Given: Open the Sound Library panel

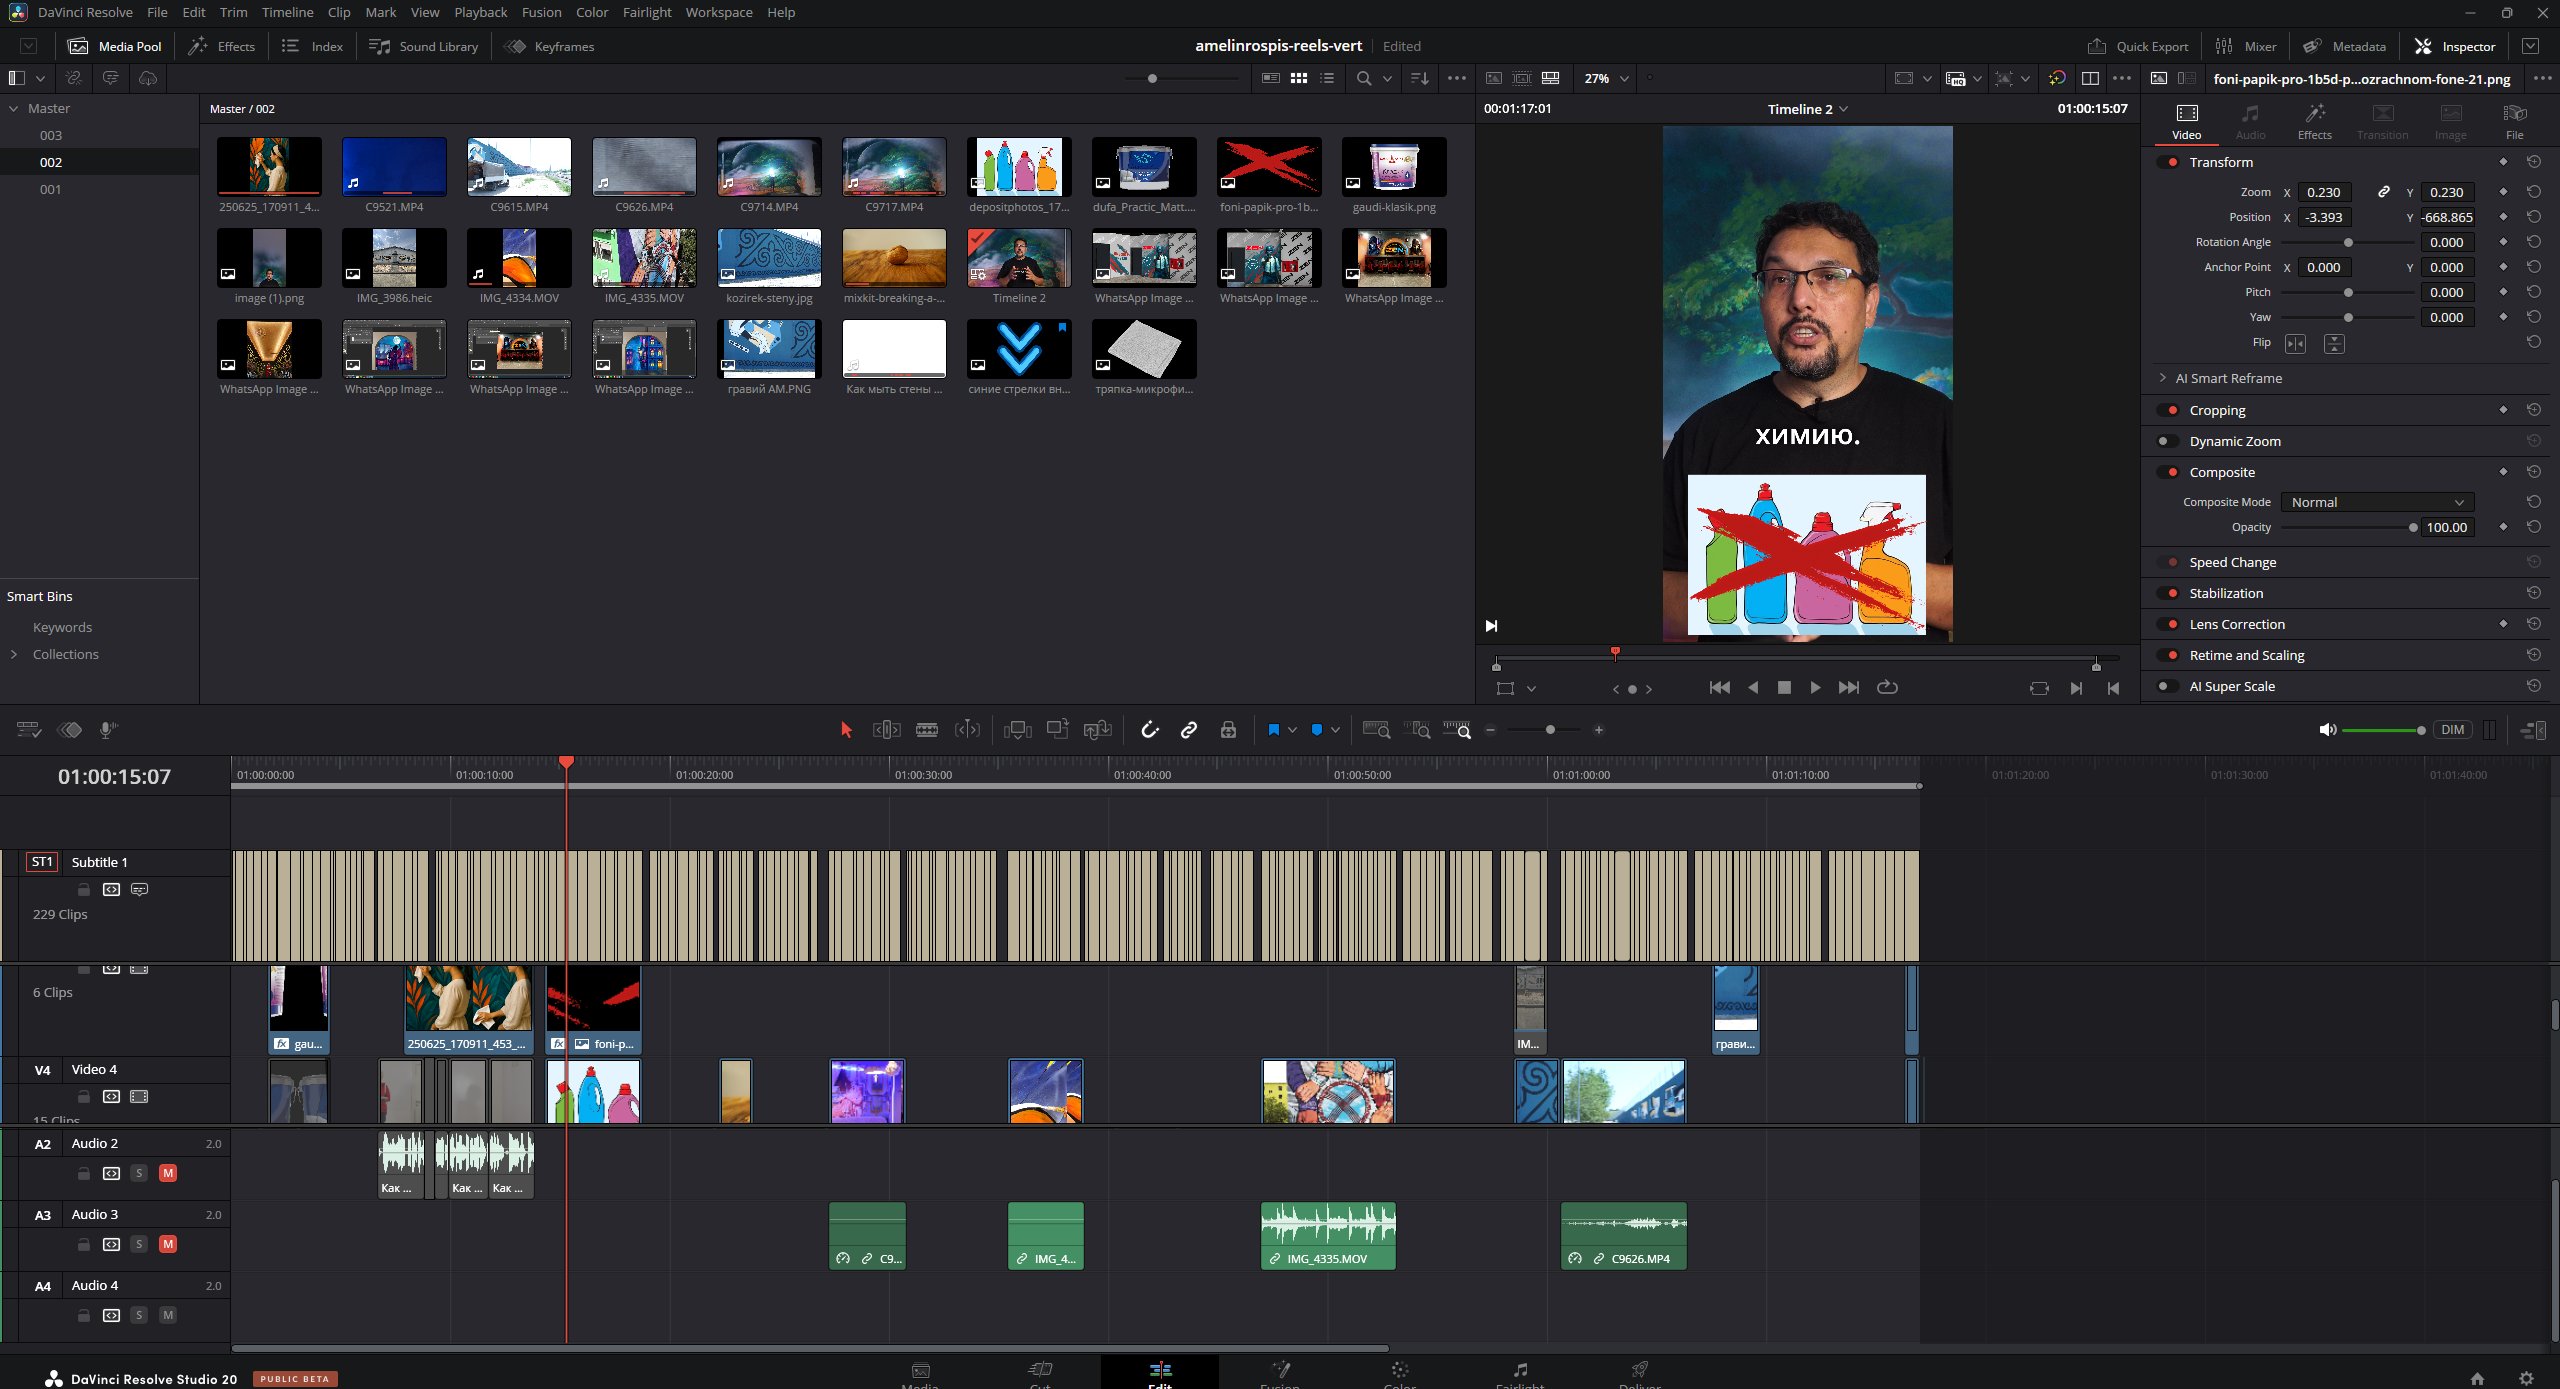Looking at the screenshot, I should [424, 46].
